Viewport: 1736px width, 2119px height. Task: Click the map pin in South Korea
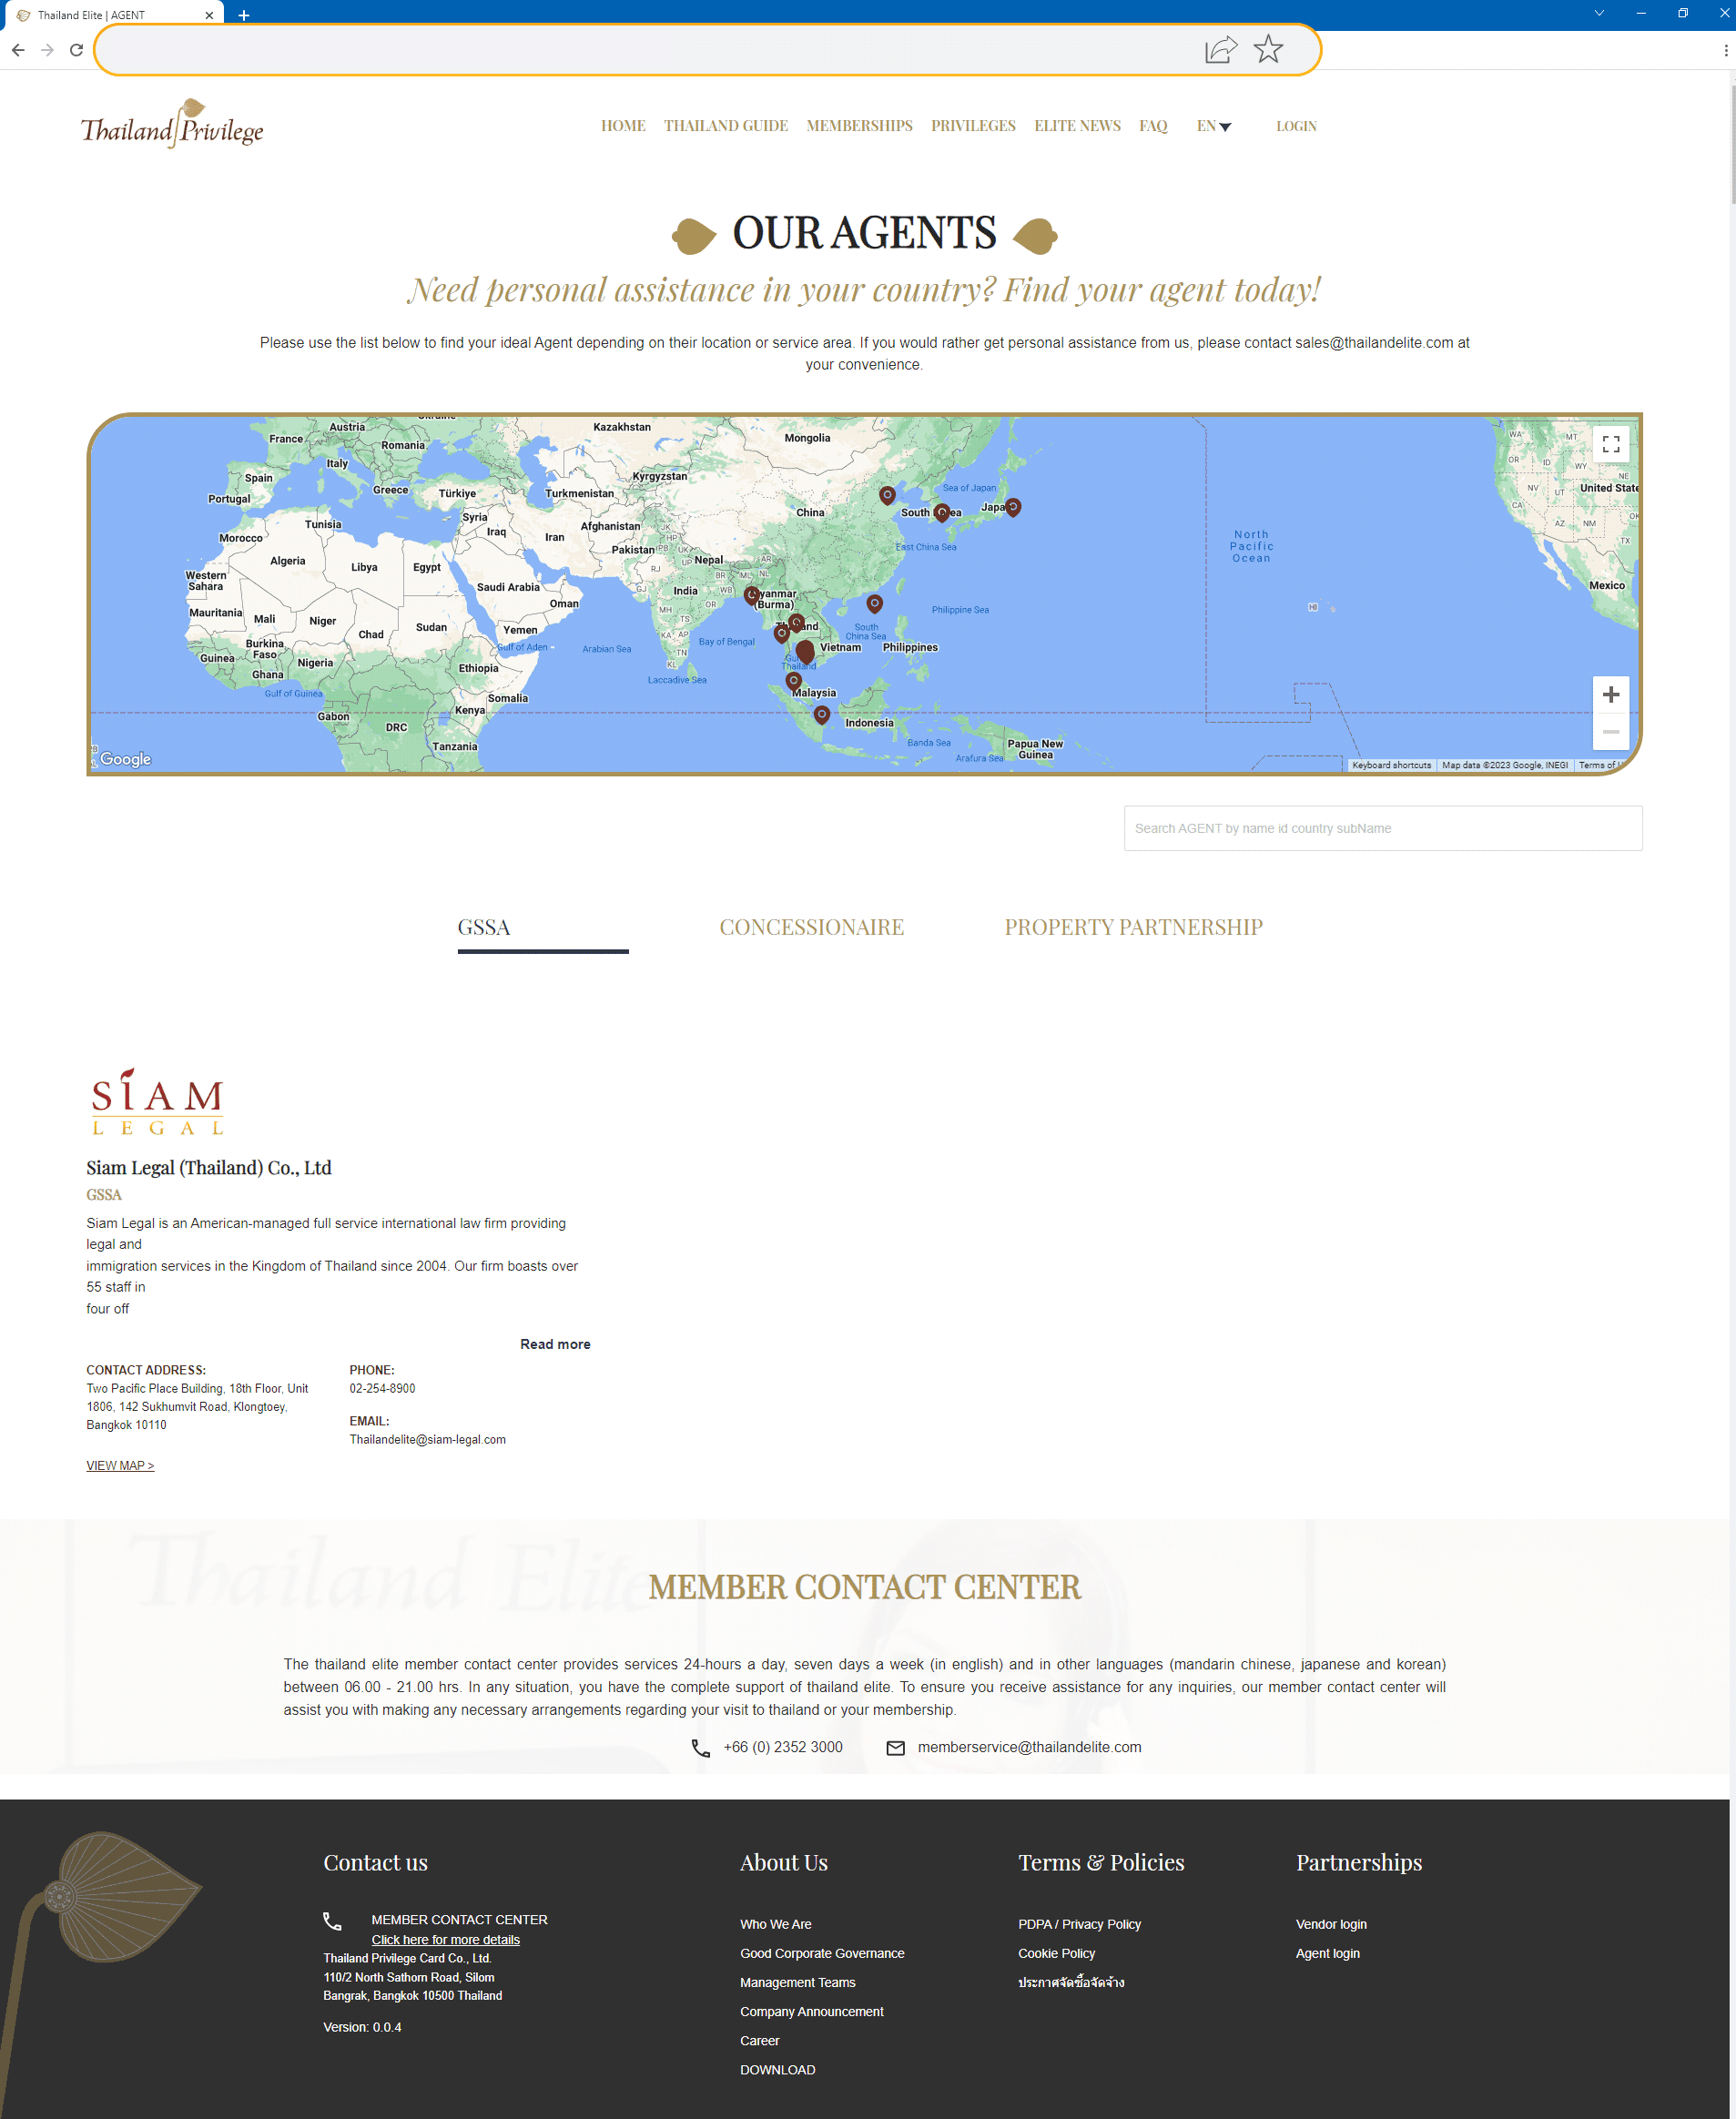941,513
